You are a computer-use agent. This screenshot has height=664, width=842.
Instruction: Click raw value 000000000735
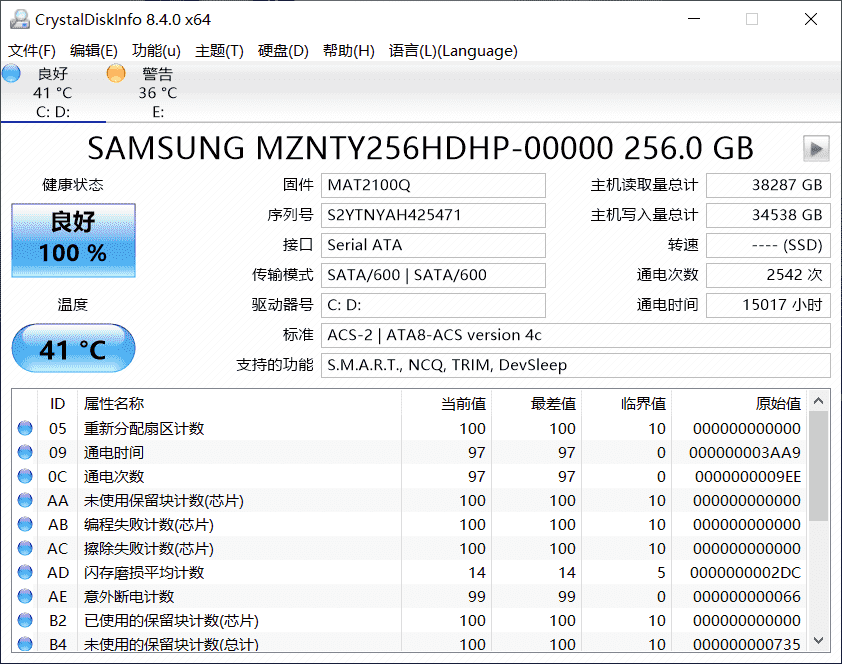tap(746, 644)
